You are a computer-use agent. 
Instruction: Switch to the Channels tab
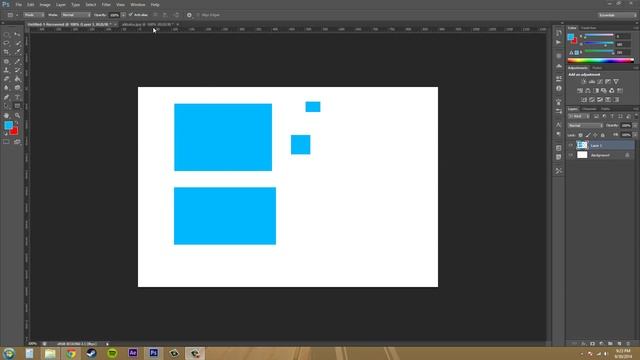click(589, 109)
